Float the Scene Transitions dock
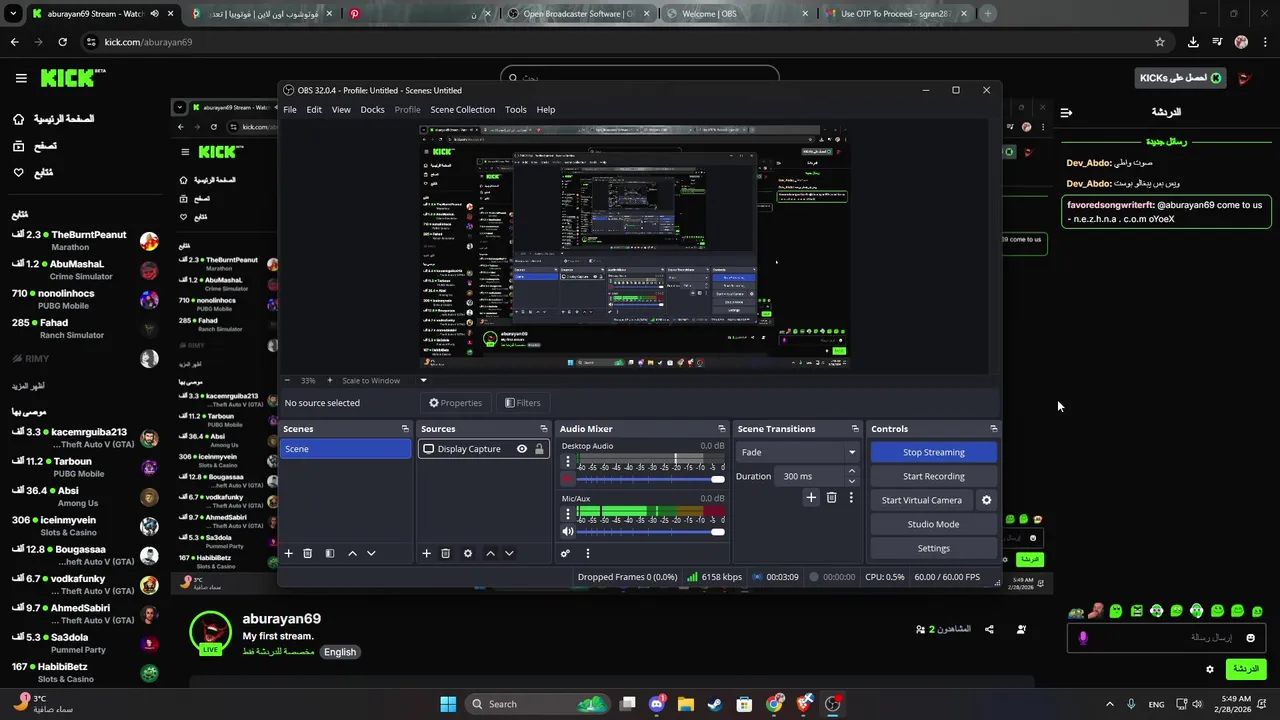This screenshot has height=720, width=1280. pyautogui.click(x=855, y=429)
